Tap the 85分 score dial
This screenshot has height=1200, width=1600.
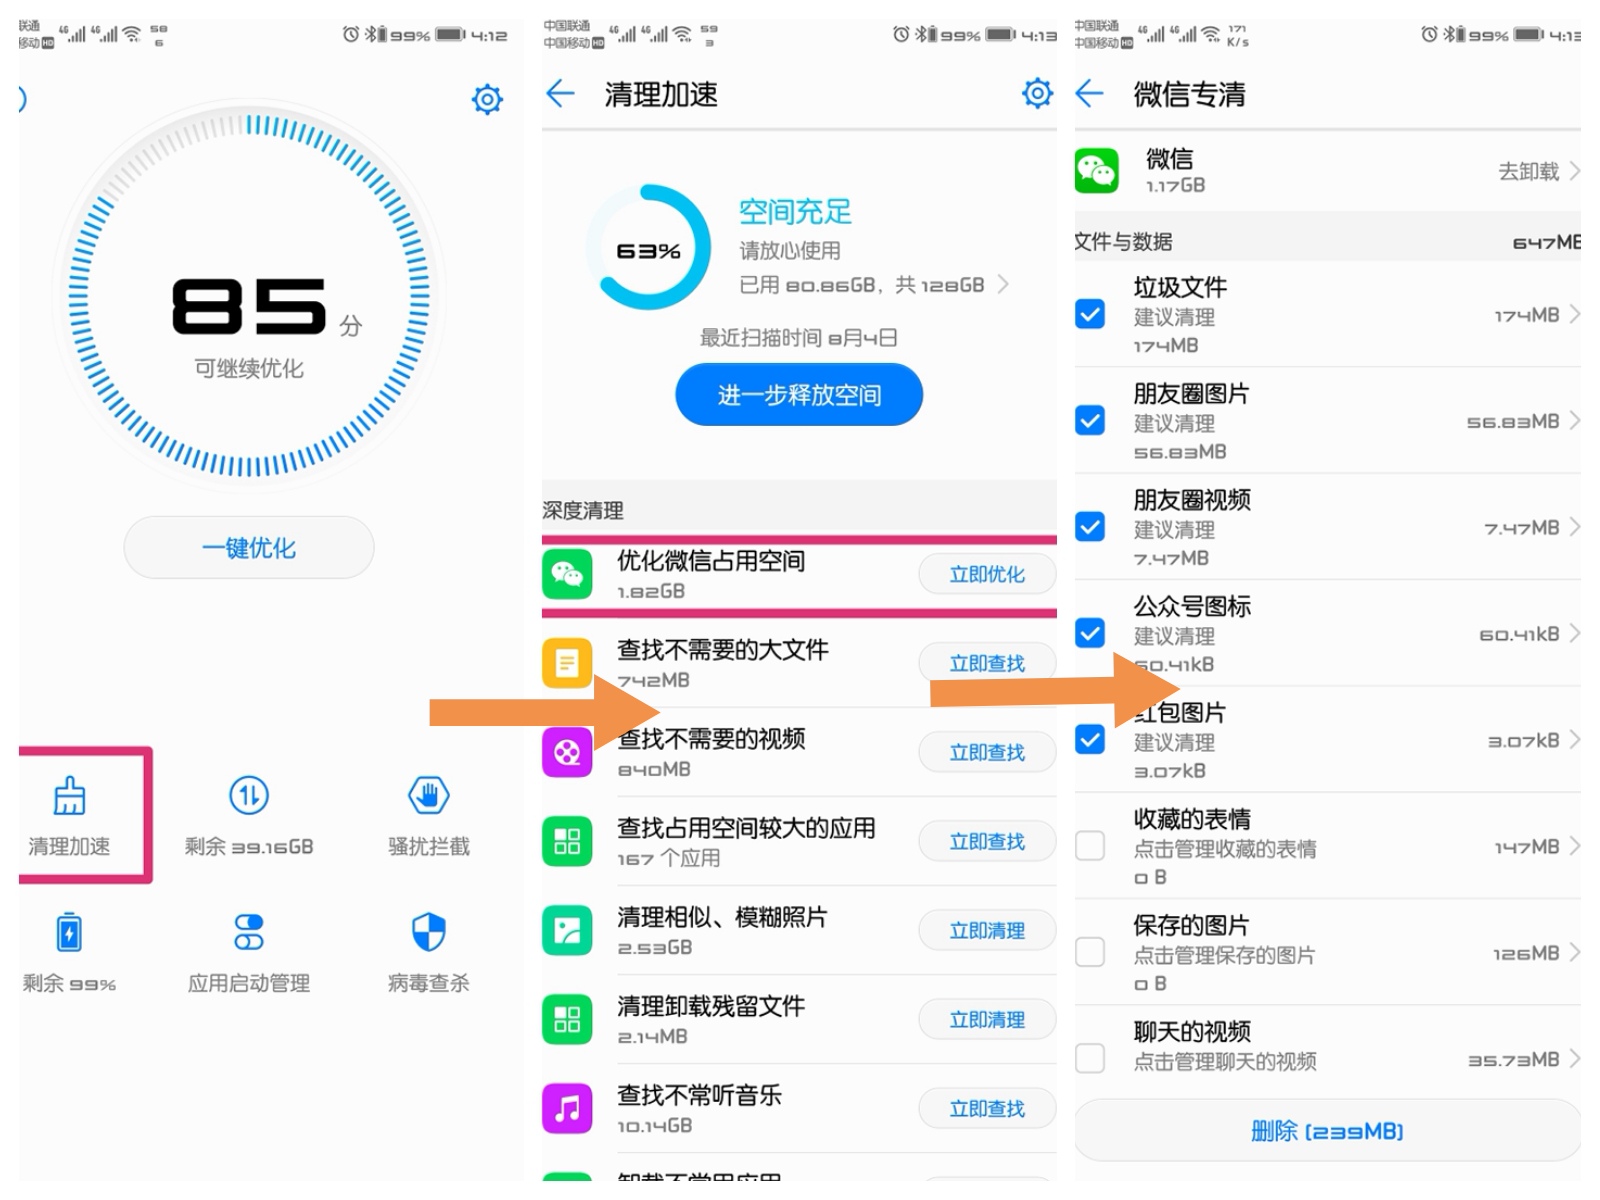pos(249,295)
